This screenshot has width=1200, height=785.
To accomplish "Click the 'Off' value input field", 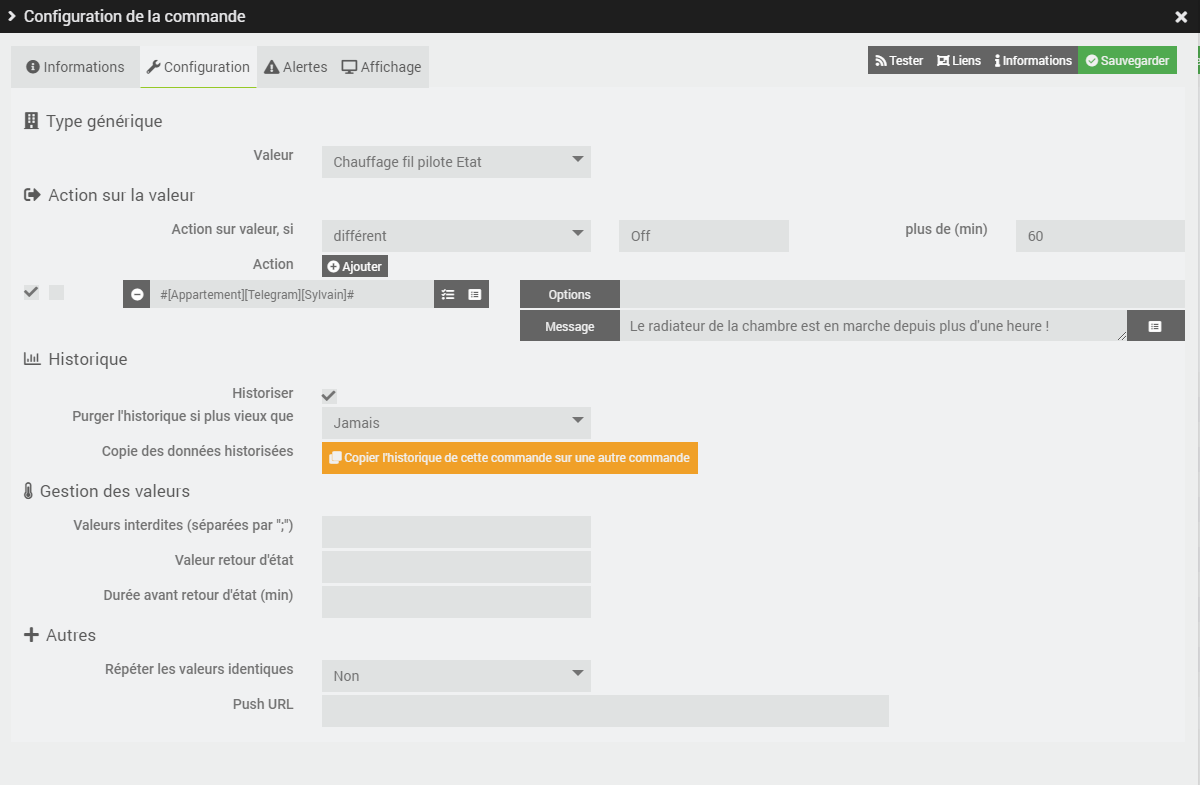I will (x=704, y=236).
